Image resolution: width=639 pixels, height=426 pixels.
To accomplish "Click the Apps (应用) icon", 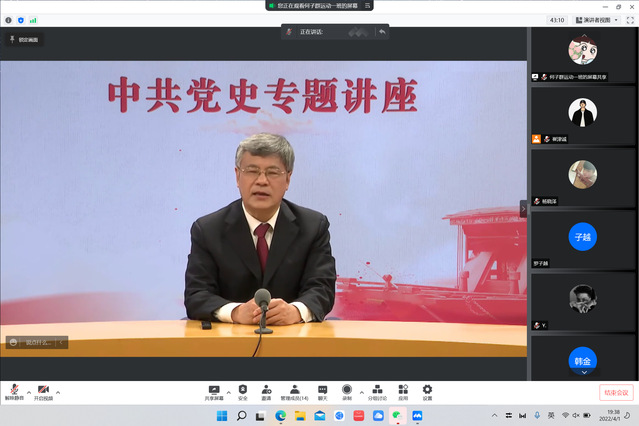I will tap(403, 390).
